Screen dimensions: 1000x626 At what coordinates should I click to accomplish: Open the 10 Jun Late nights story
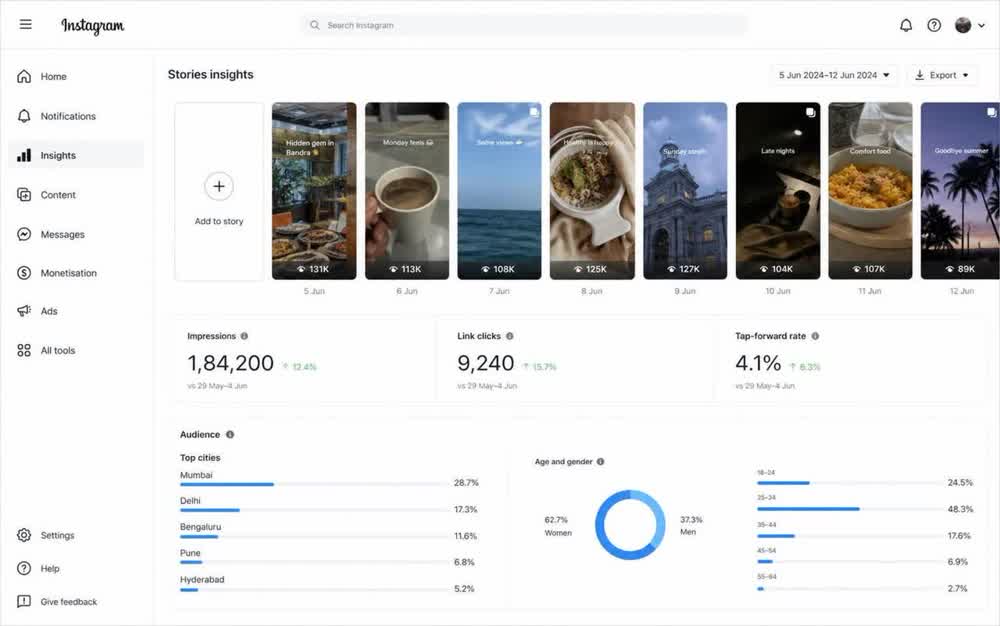tap(777, 191)
